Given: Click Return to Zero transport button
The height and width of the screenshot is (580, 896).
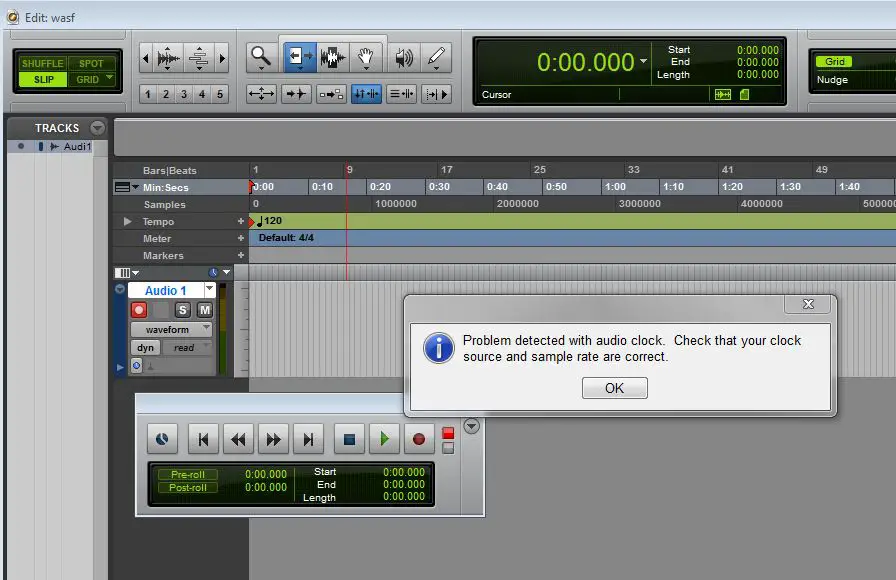Looking at the screenshot, I should (203, 438).
